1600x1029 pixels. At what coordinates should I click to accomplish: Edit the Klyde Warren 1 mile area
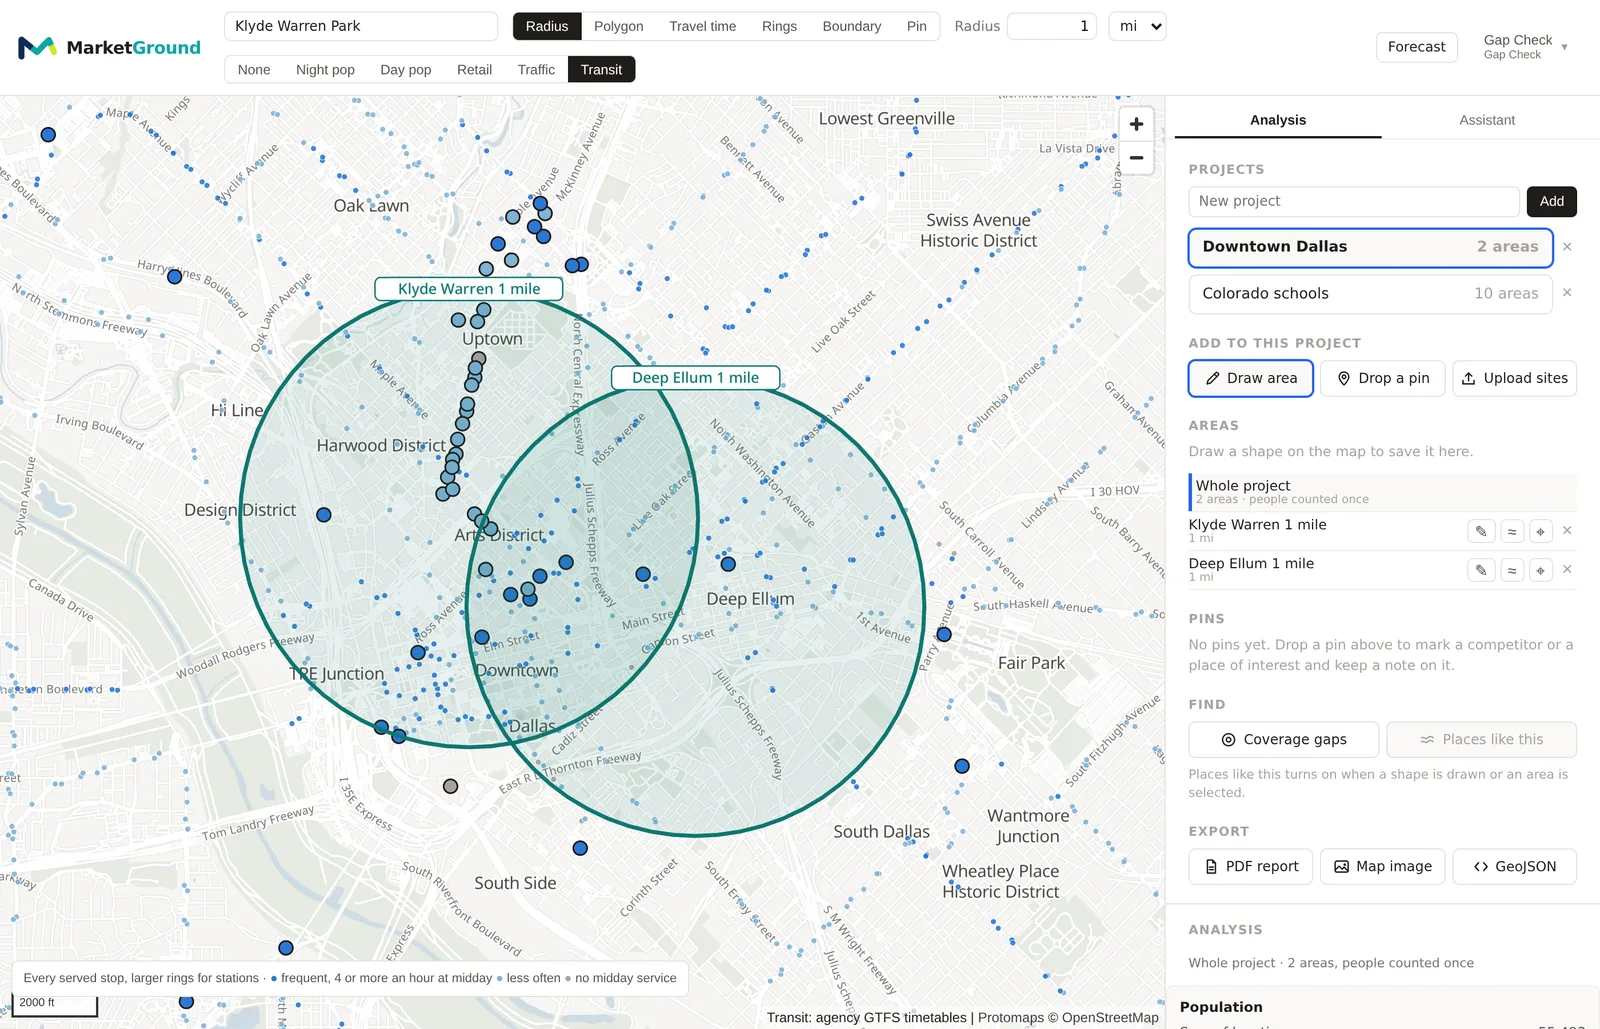click(1481, 531)
